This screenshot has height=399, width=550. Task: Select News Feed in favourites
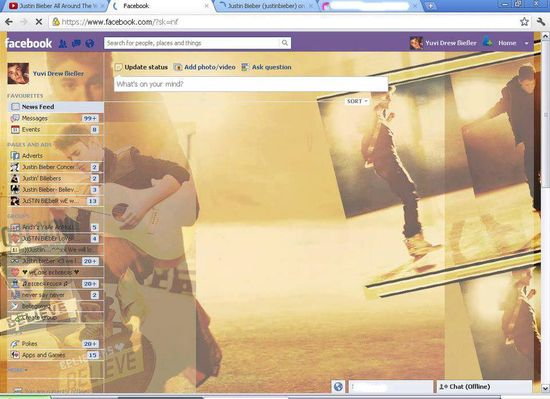(x=55, y=107)
